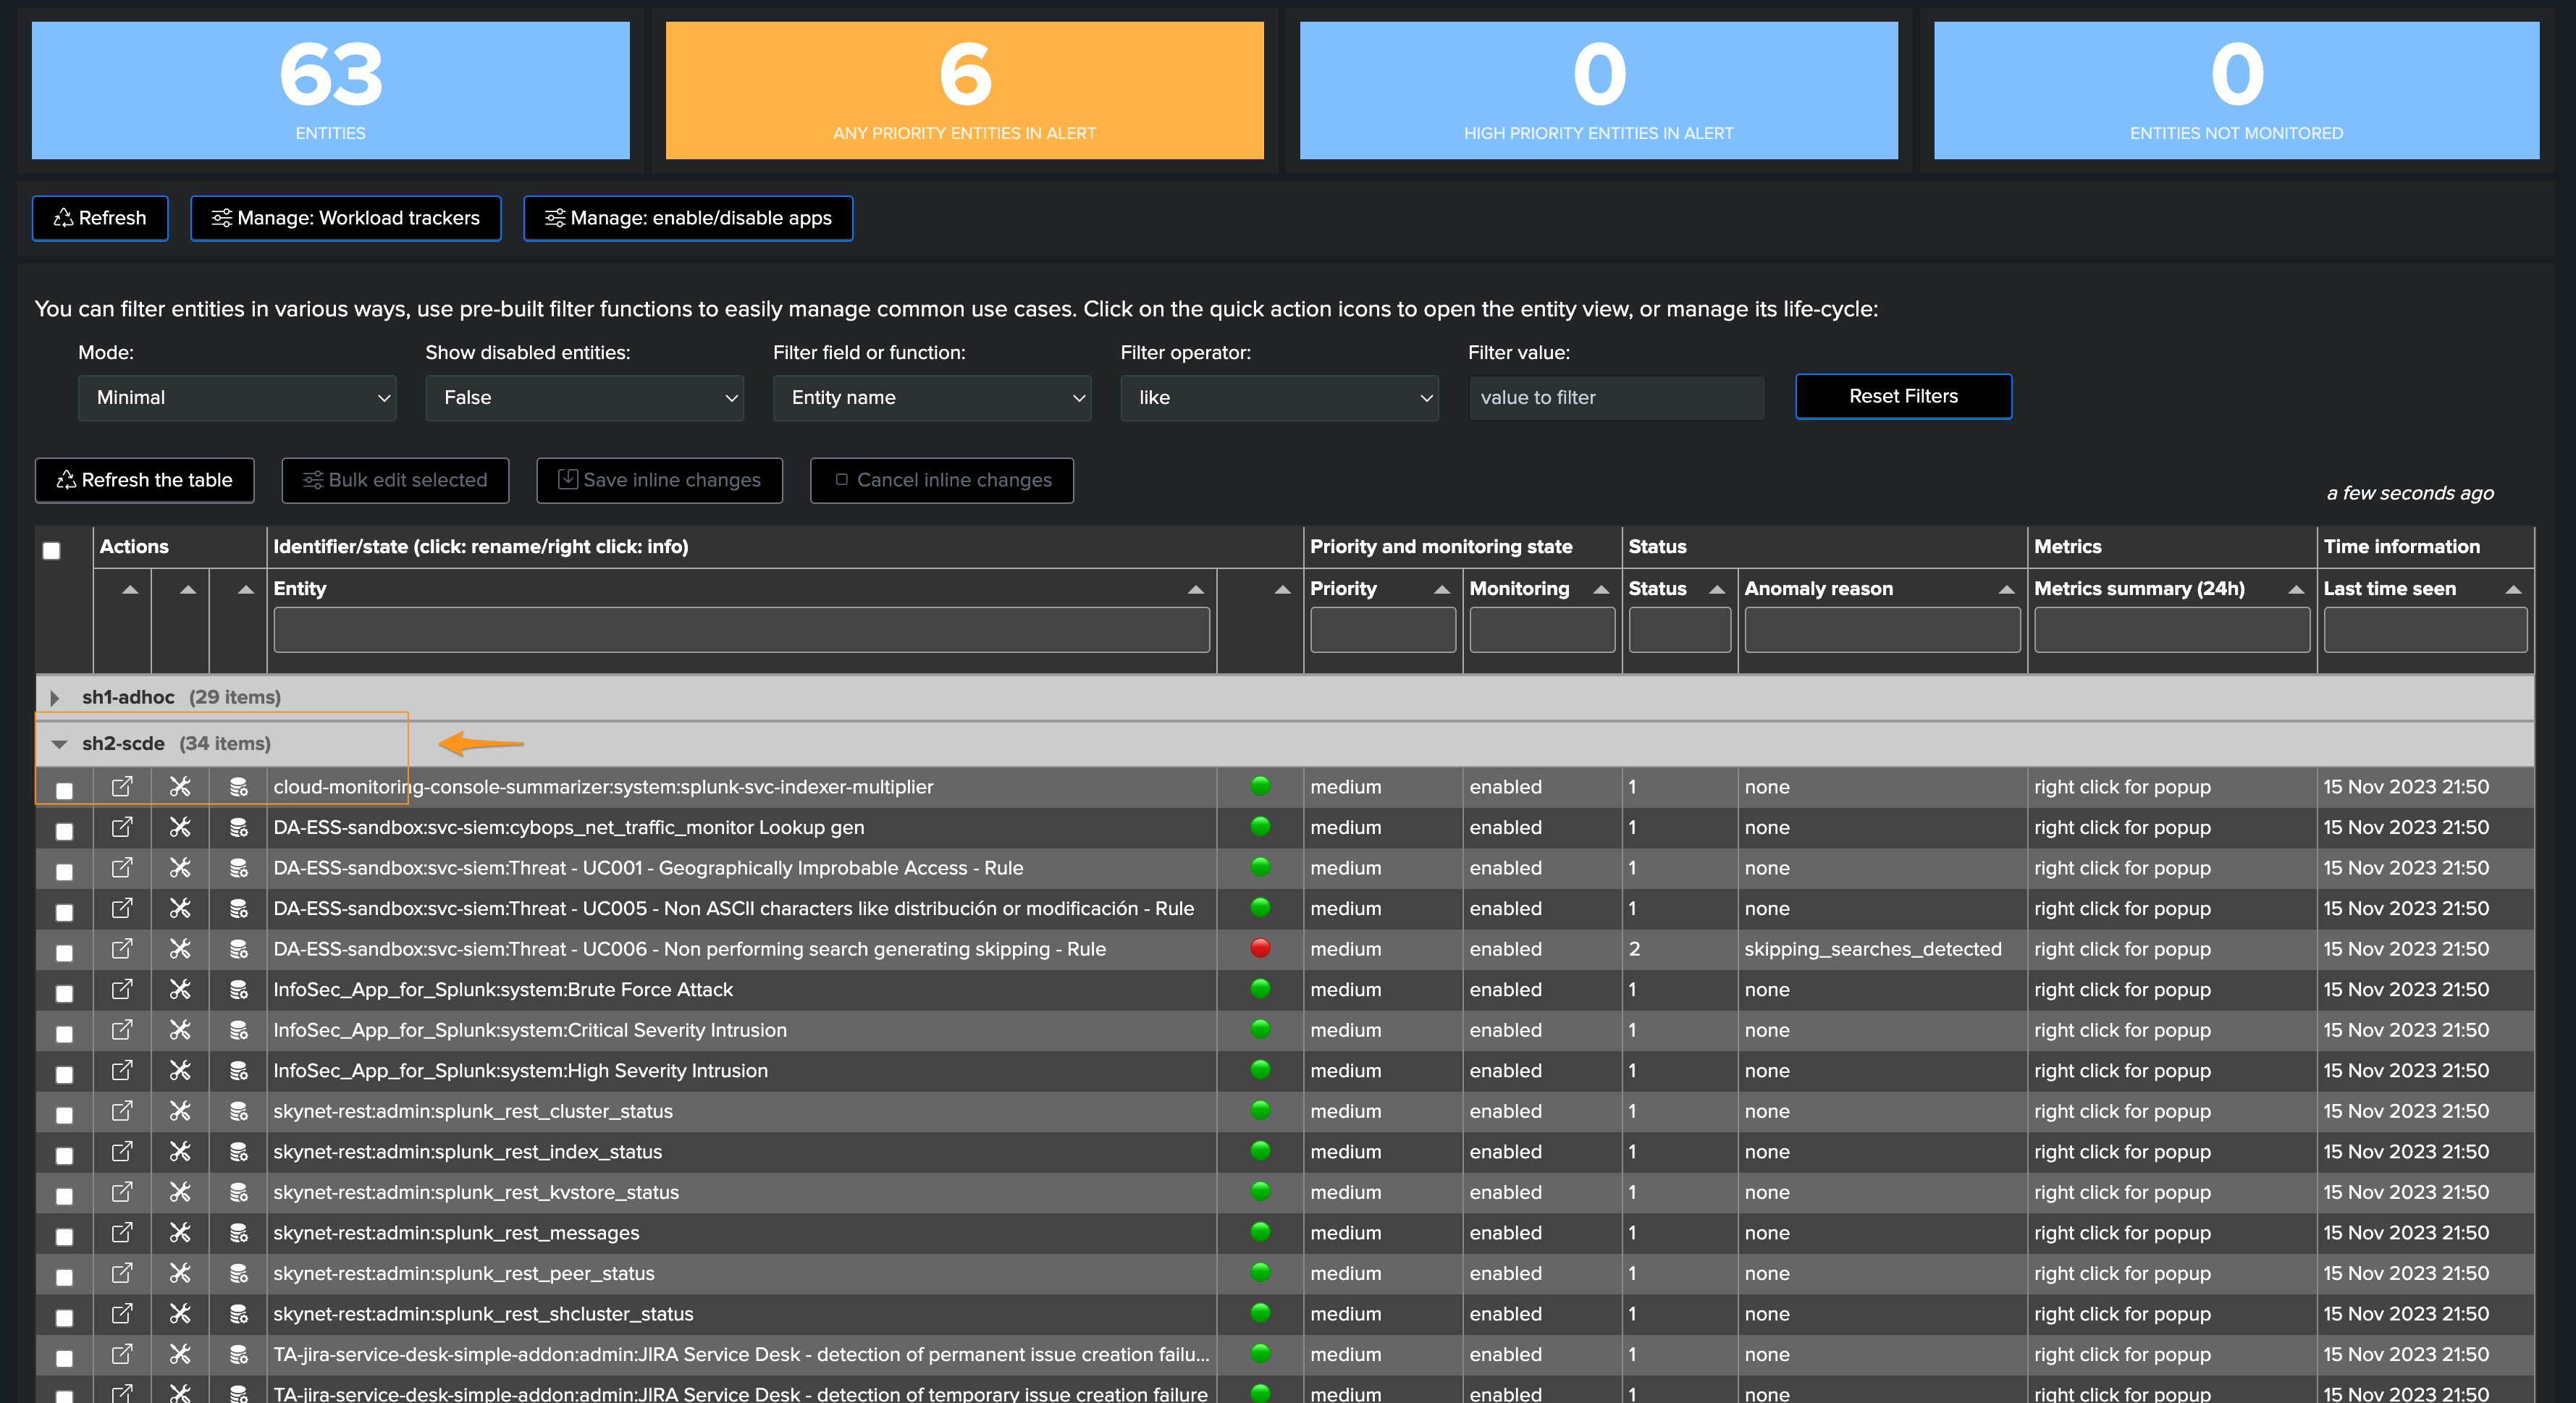The image size is (2576, 1403).
Task: Open entity view icon for splunk_rest_peer_status
Action: click(122, 1273)
